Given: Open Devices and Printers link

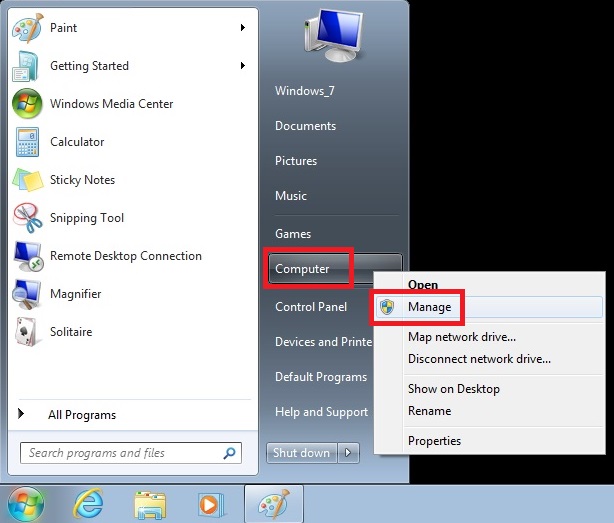Looking at the screenshot, I should pyautogui.click(x=323, y=342).
